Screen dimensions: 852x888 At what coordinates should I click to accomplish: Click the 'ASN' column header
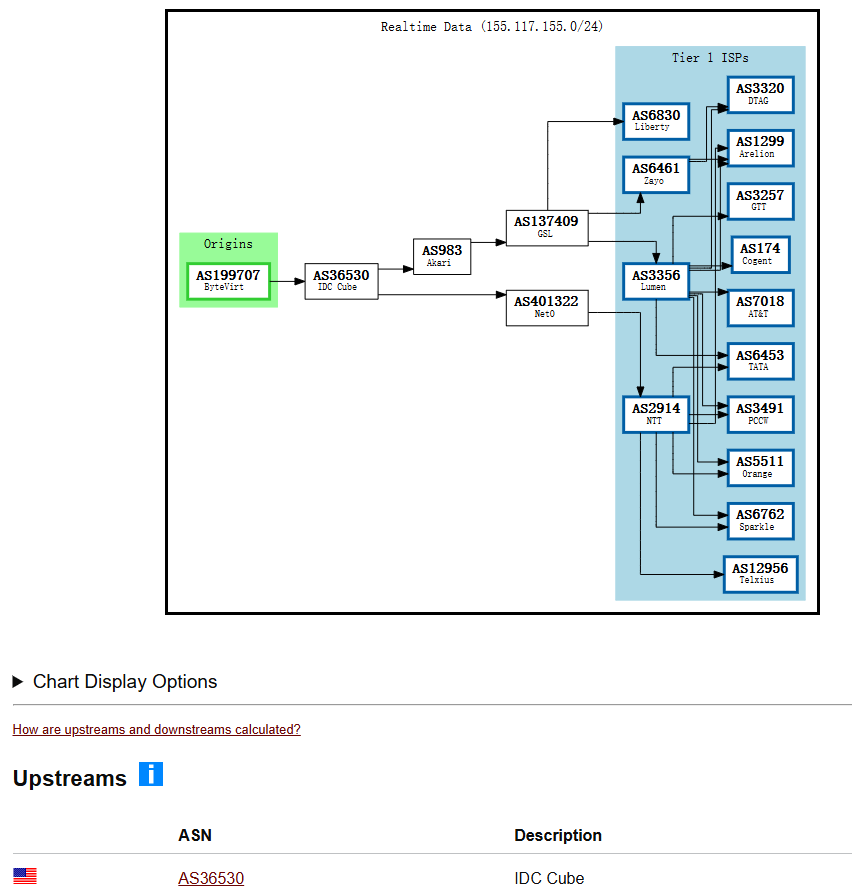coord(195,835)
